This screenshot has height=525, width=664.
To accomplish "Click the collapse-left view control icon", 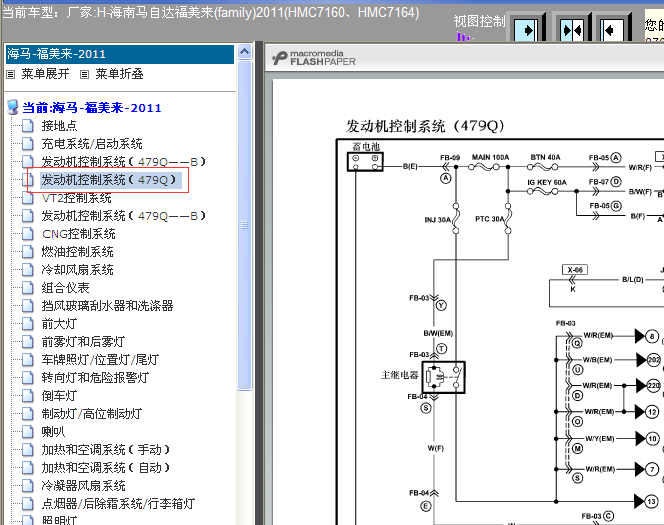I will click(612, 30).
